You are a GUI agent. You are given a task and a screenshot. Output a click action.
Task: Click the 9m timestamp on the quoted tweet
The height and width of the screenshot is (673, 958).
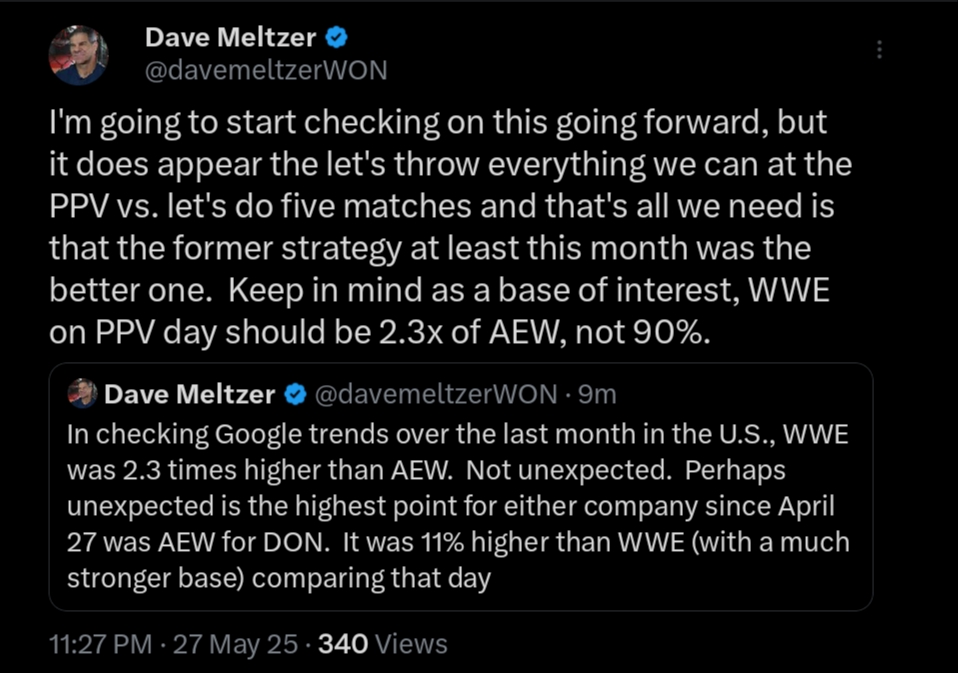point(598,395)
